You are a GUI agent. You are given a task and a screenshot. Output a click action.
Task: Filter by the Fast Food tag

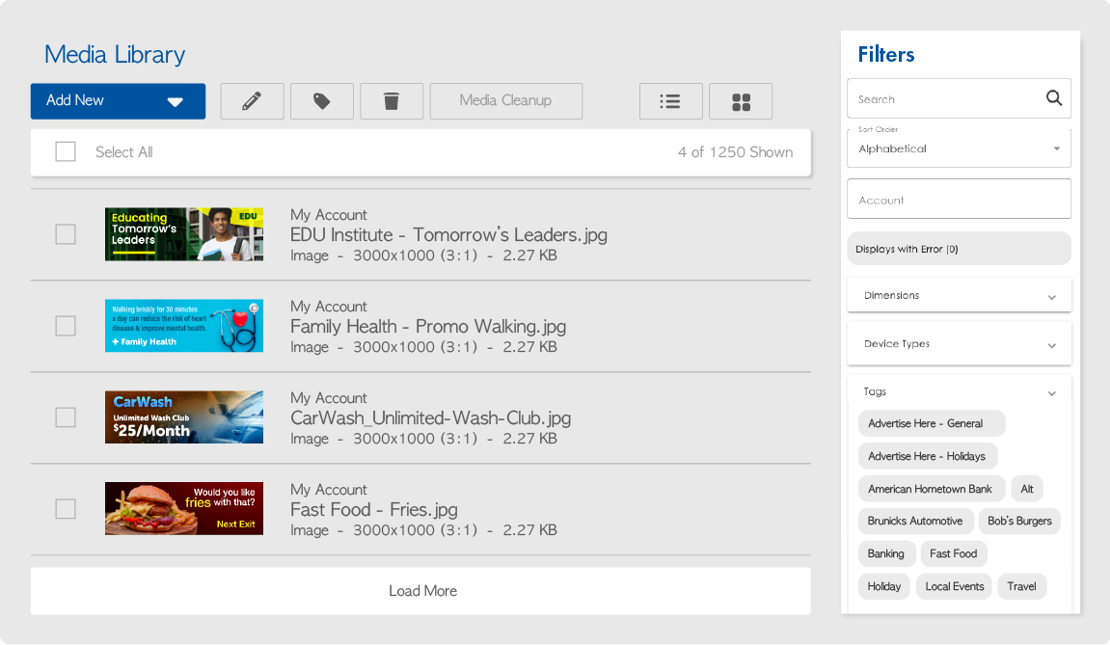tap(953, 554)
